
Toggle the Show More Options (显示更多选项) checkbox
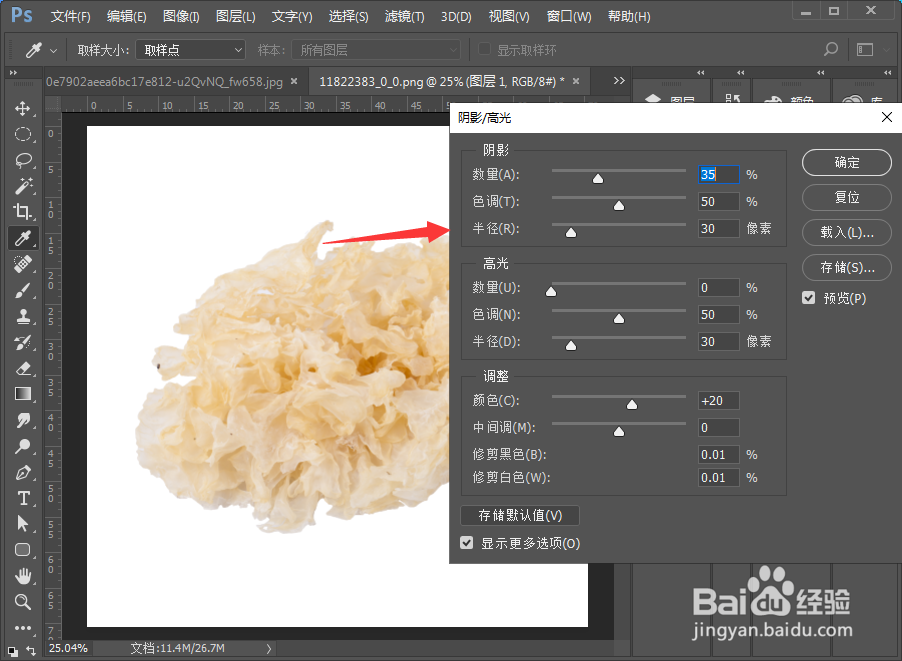point(467,542)
